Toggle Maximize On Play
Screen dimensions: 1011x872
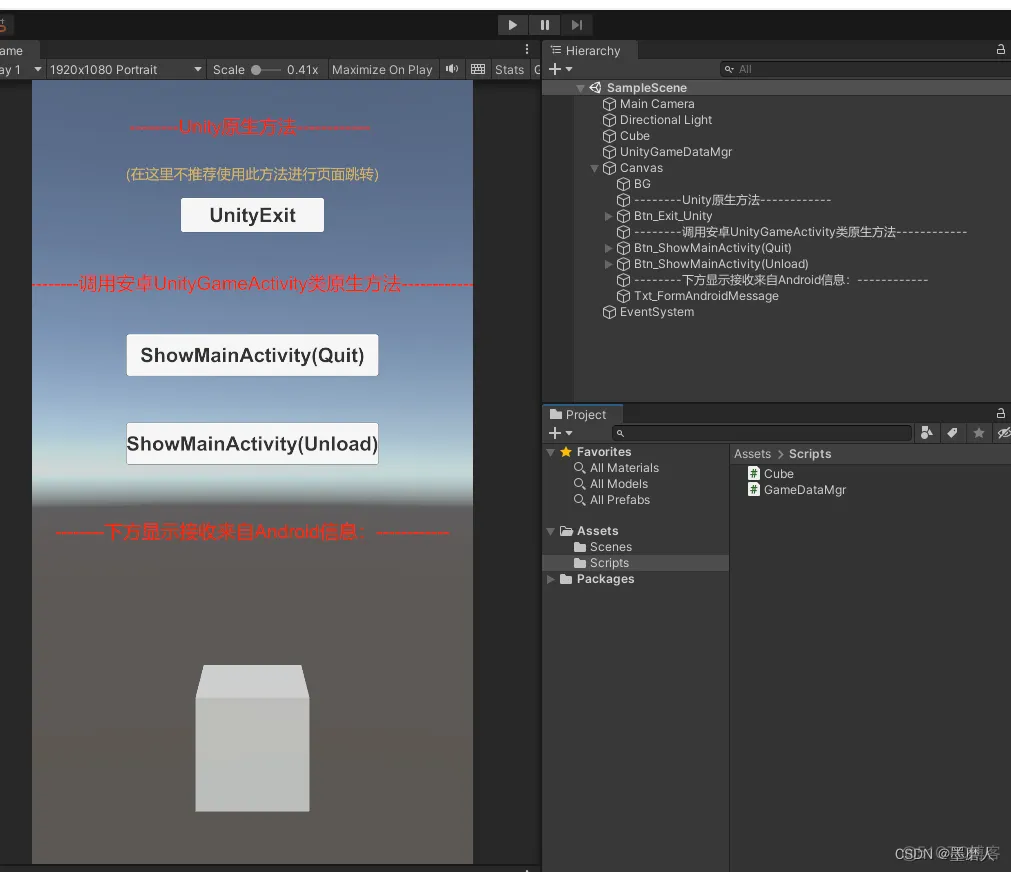(382, 70)
